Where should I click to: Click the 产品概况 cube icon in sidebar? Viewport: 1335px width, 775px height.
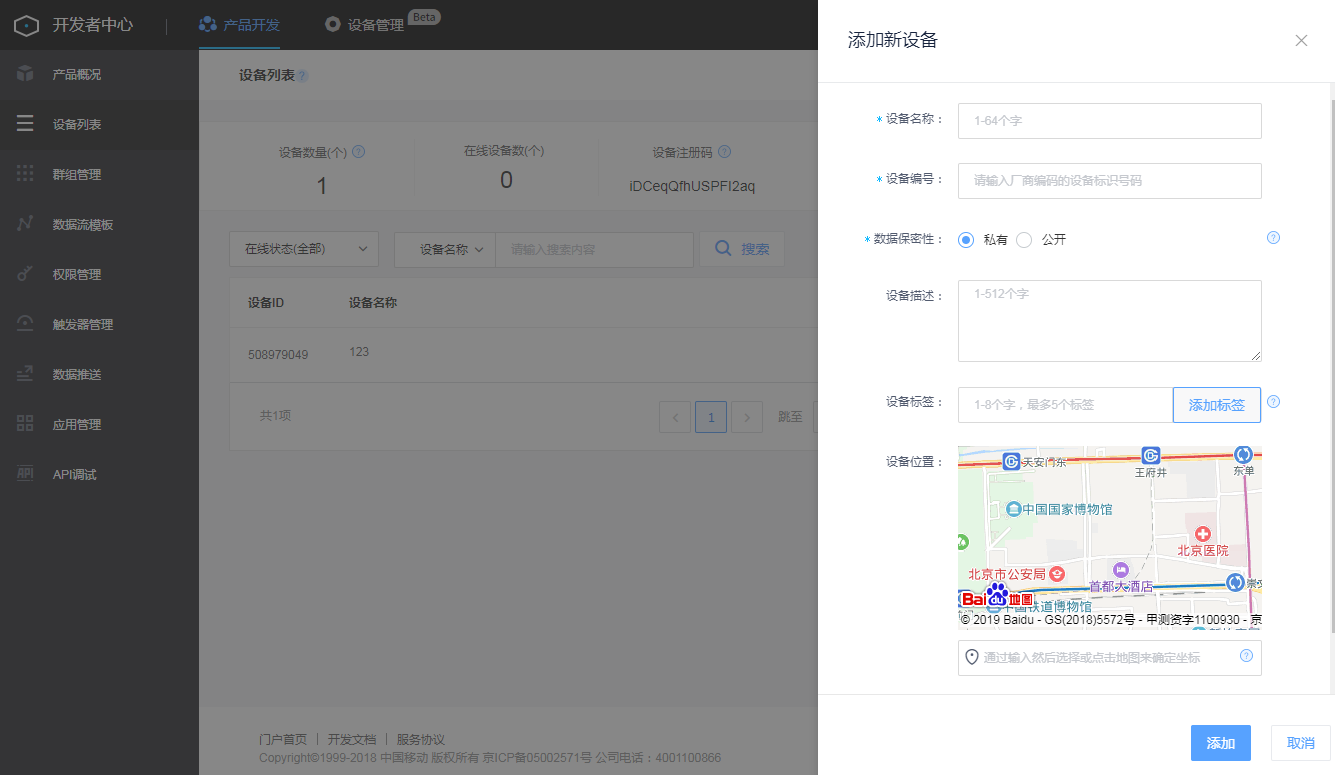click(25, 74)
